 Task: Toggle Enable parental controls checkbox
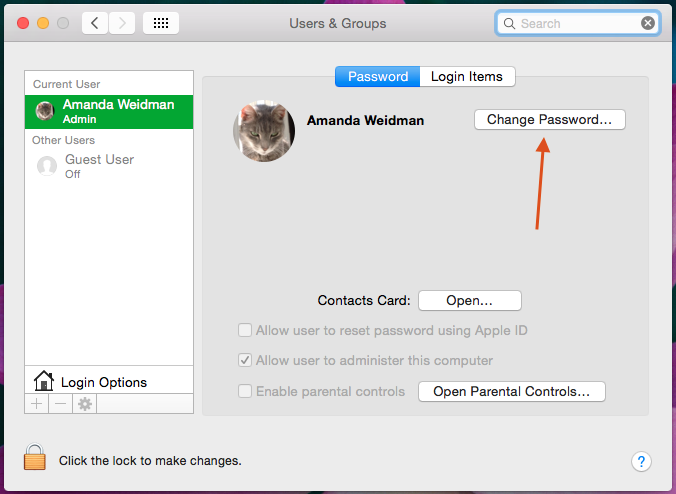click(x=245, y=391)
